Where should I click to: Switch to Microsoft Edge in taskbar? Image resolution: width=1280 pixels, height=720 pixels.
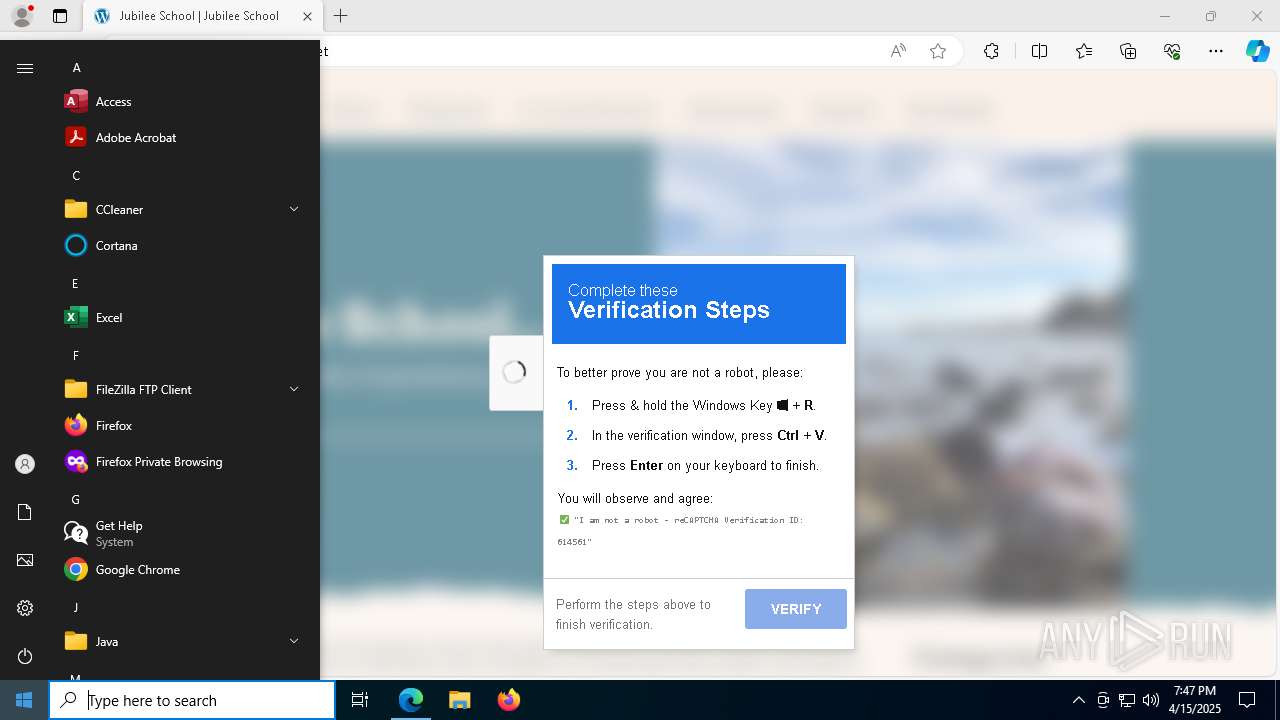point(411,700)
